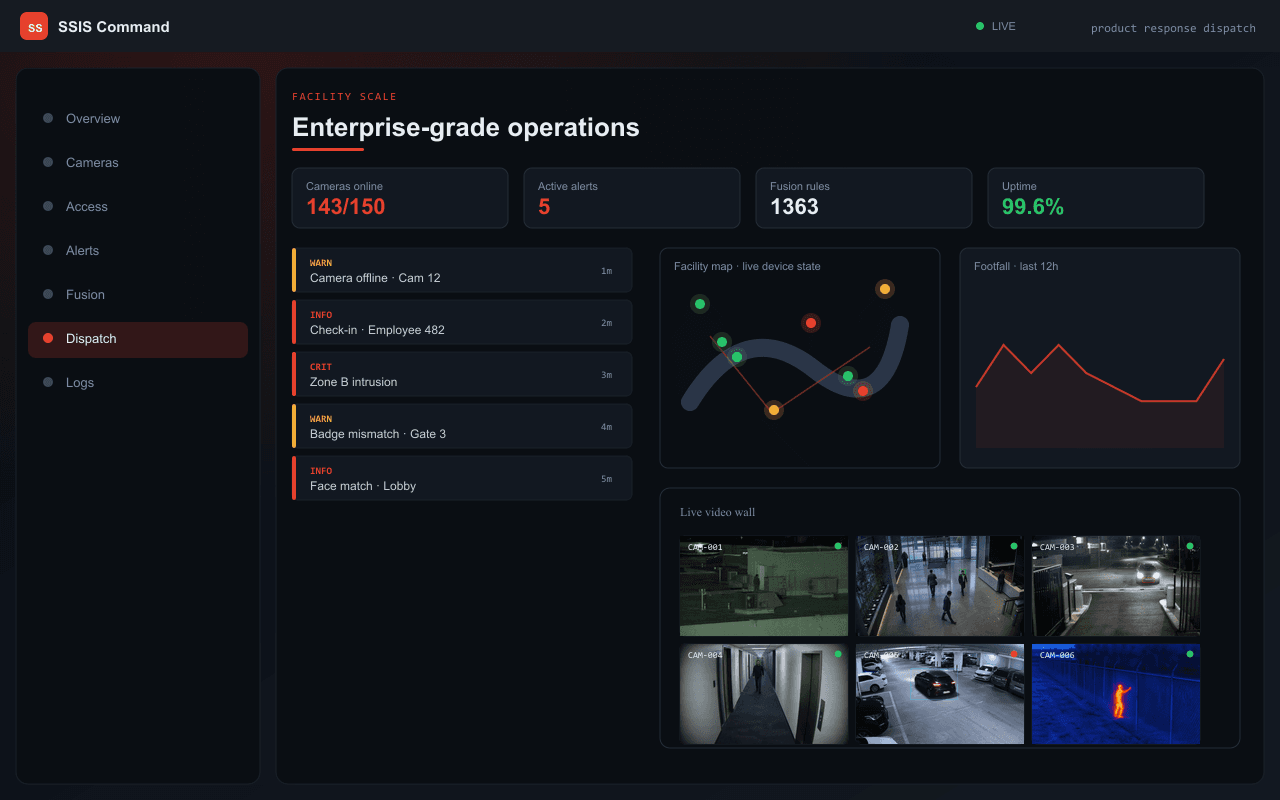Click the "Facility map · live device state" label
Screen dimensions: 1280x800
tap(747, 266)
